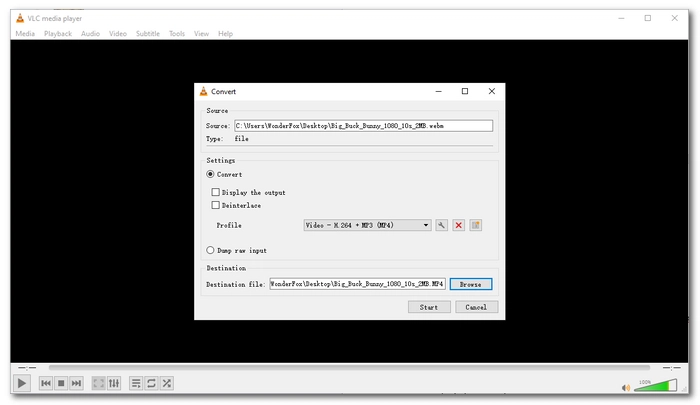Click the Destination file text field
The image size is (700, 405).
pyautogui.click(x=357, y=284)
